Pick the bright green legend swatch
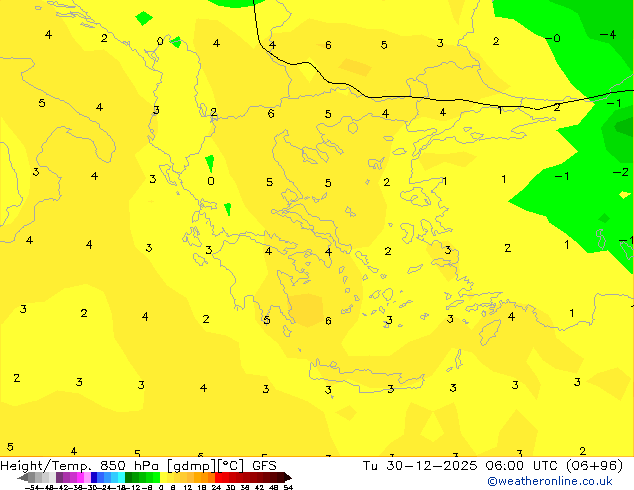The width and height of the screenshot is (634, 490). pos(150,477)
